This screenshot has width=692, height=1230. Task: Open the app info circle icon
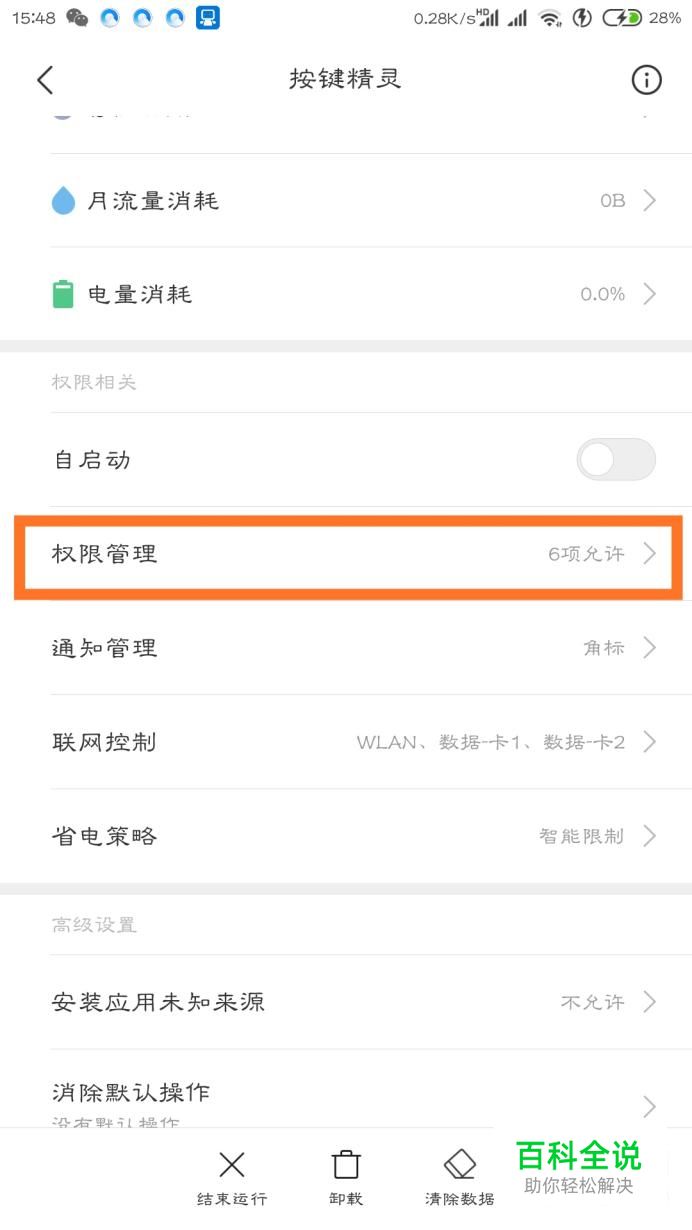(646, 80)
